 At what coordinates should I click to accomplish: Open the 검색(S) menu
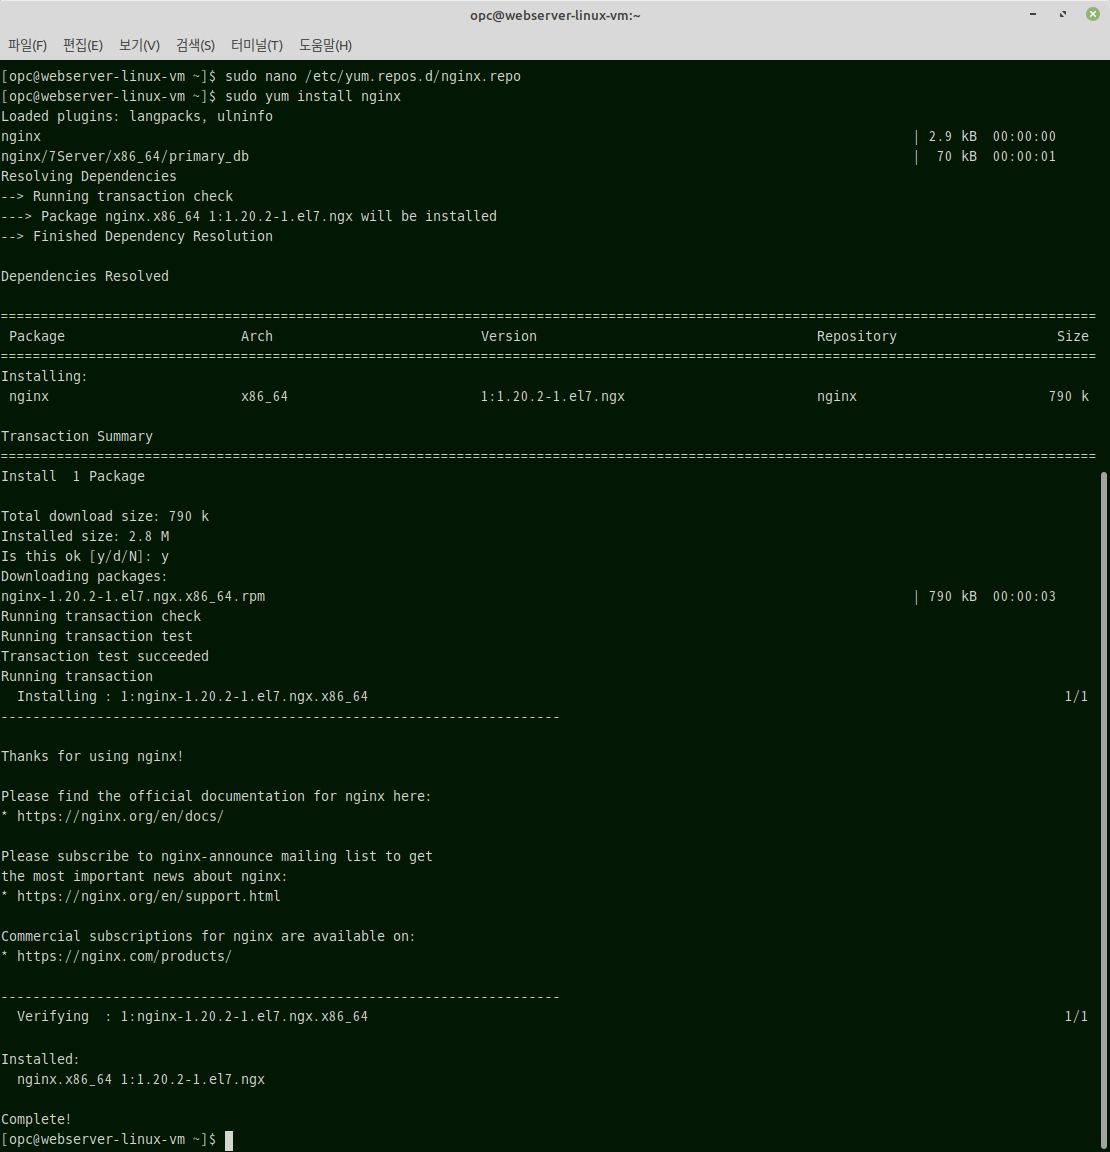click(x=195, y=46)
